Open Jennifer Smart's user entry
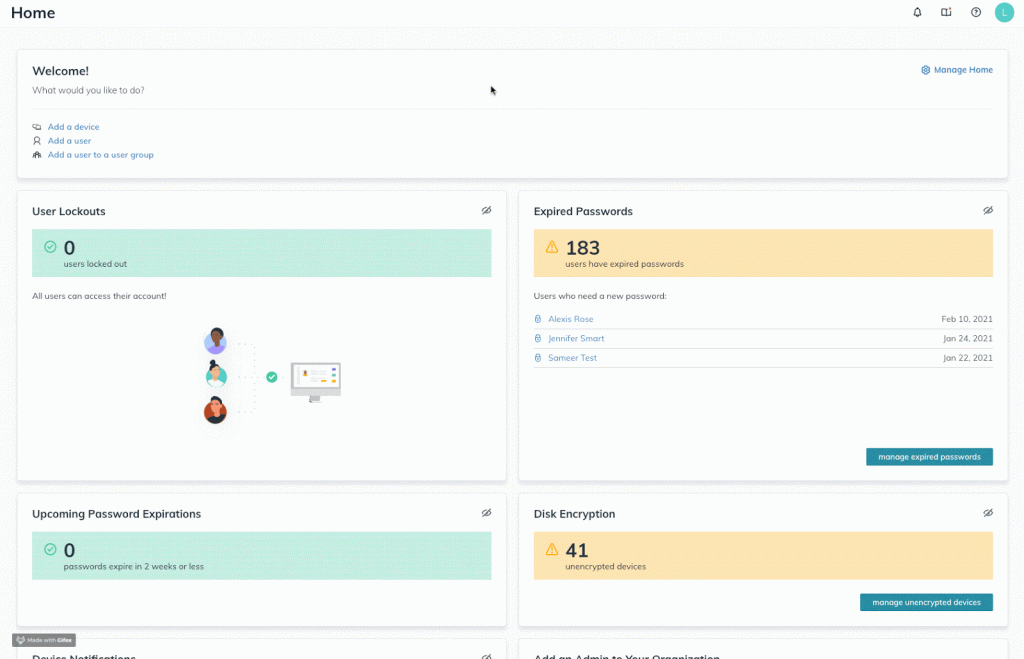 pos(576,338)
